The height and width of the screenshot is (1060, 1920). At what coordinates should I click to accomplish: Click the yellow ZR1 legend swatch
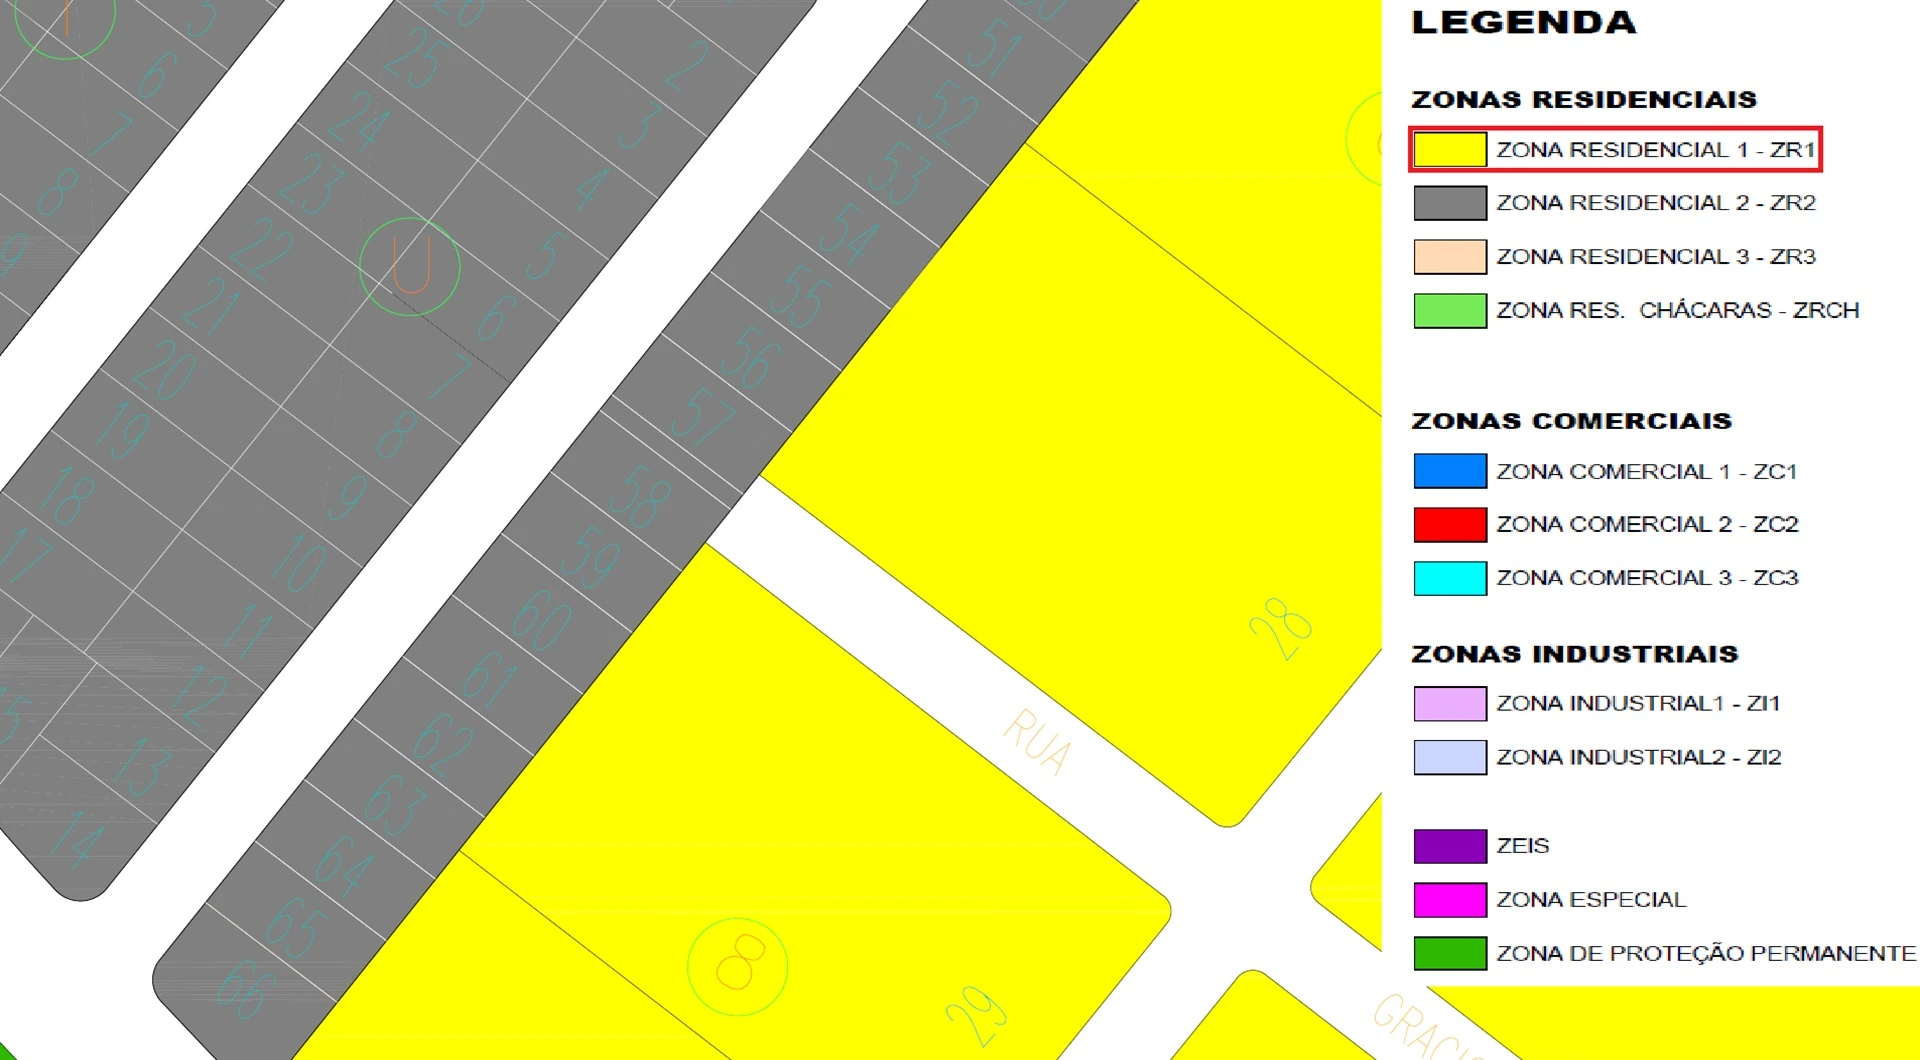[1449, 150]
